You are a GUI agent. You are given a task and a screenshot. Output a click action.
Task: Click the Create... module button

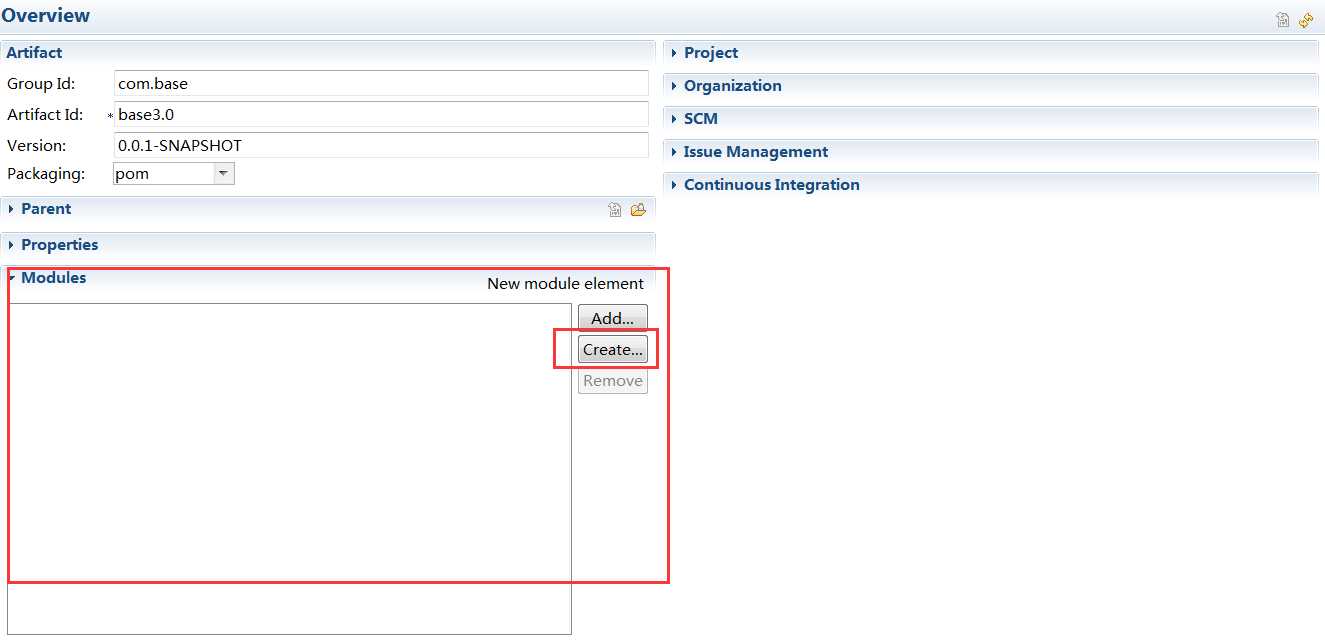tap(613, 350)
